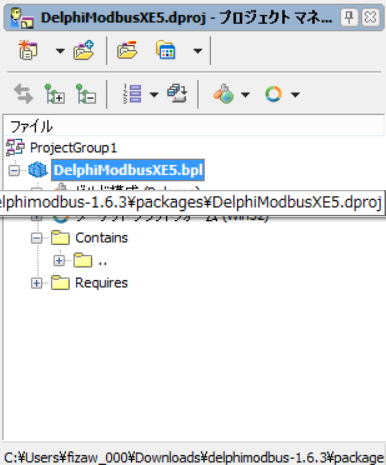Image resolution: width=386 pixels, height=465 pixels.
Task: Click the New project toolbar icon
Action: [28, 50]
